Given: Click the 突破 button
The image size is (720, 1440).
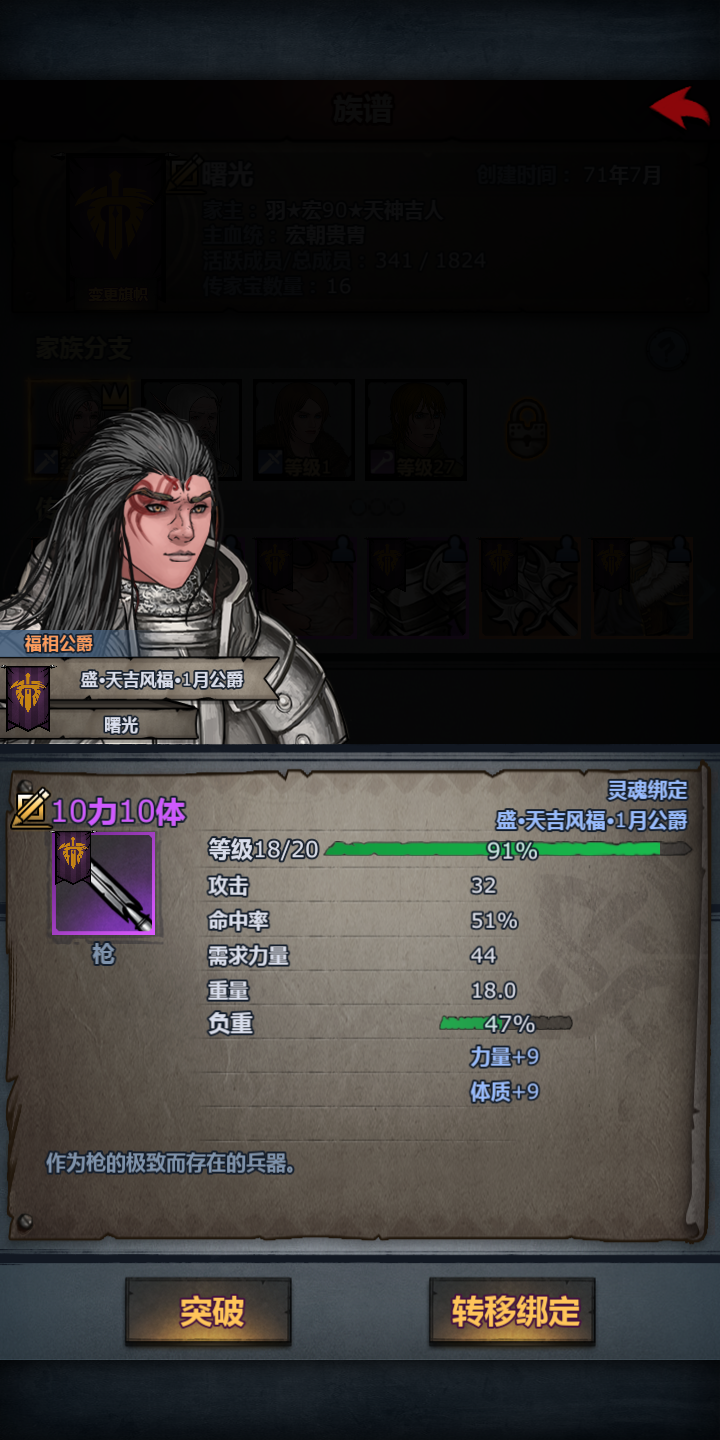Looking at the screenshot, I should 209,1312.
